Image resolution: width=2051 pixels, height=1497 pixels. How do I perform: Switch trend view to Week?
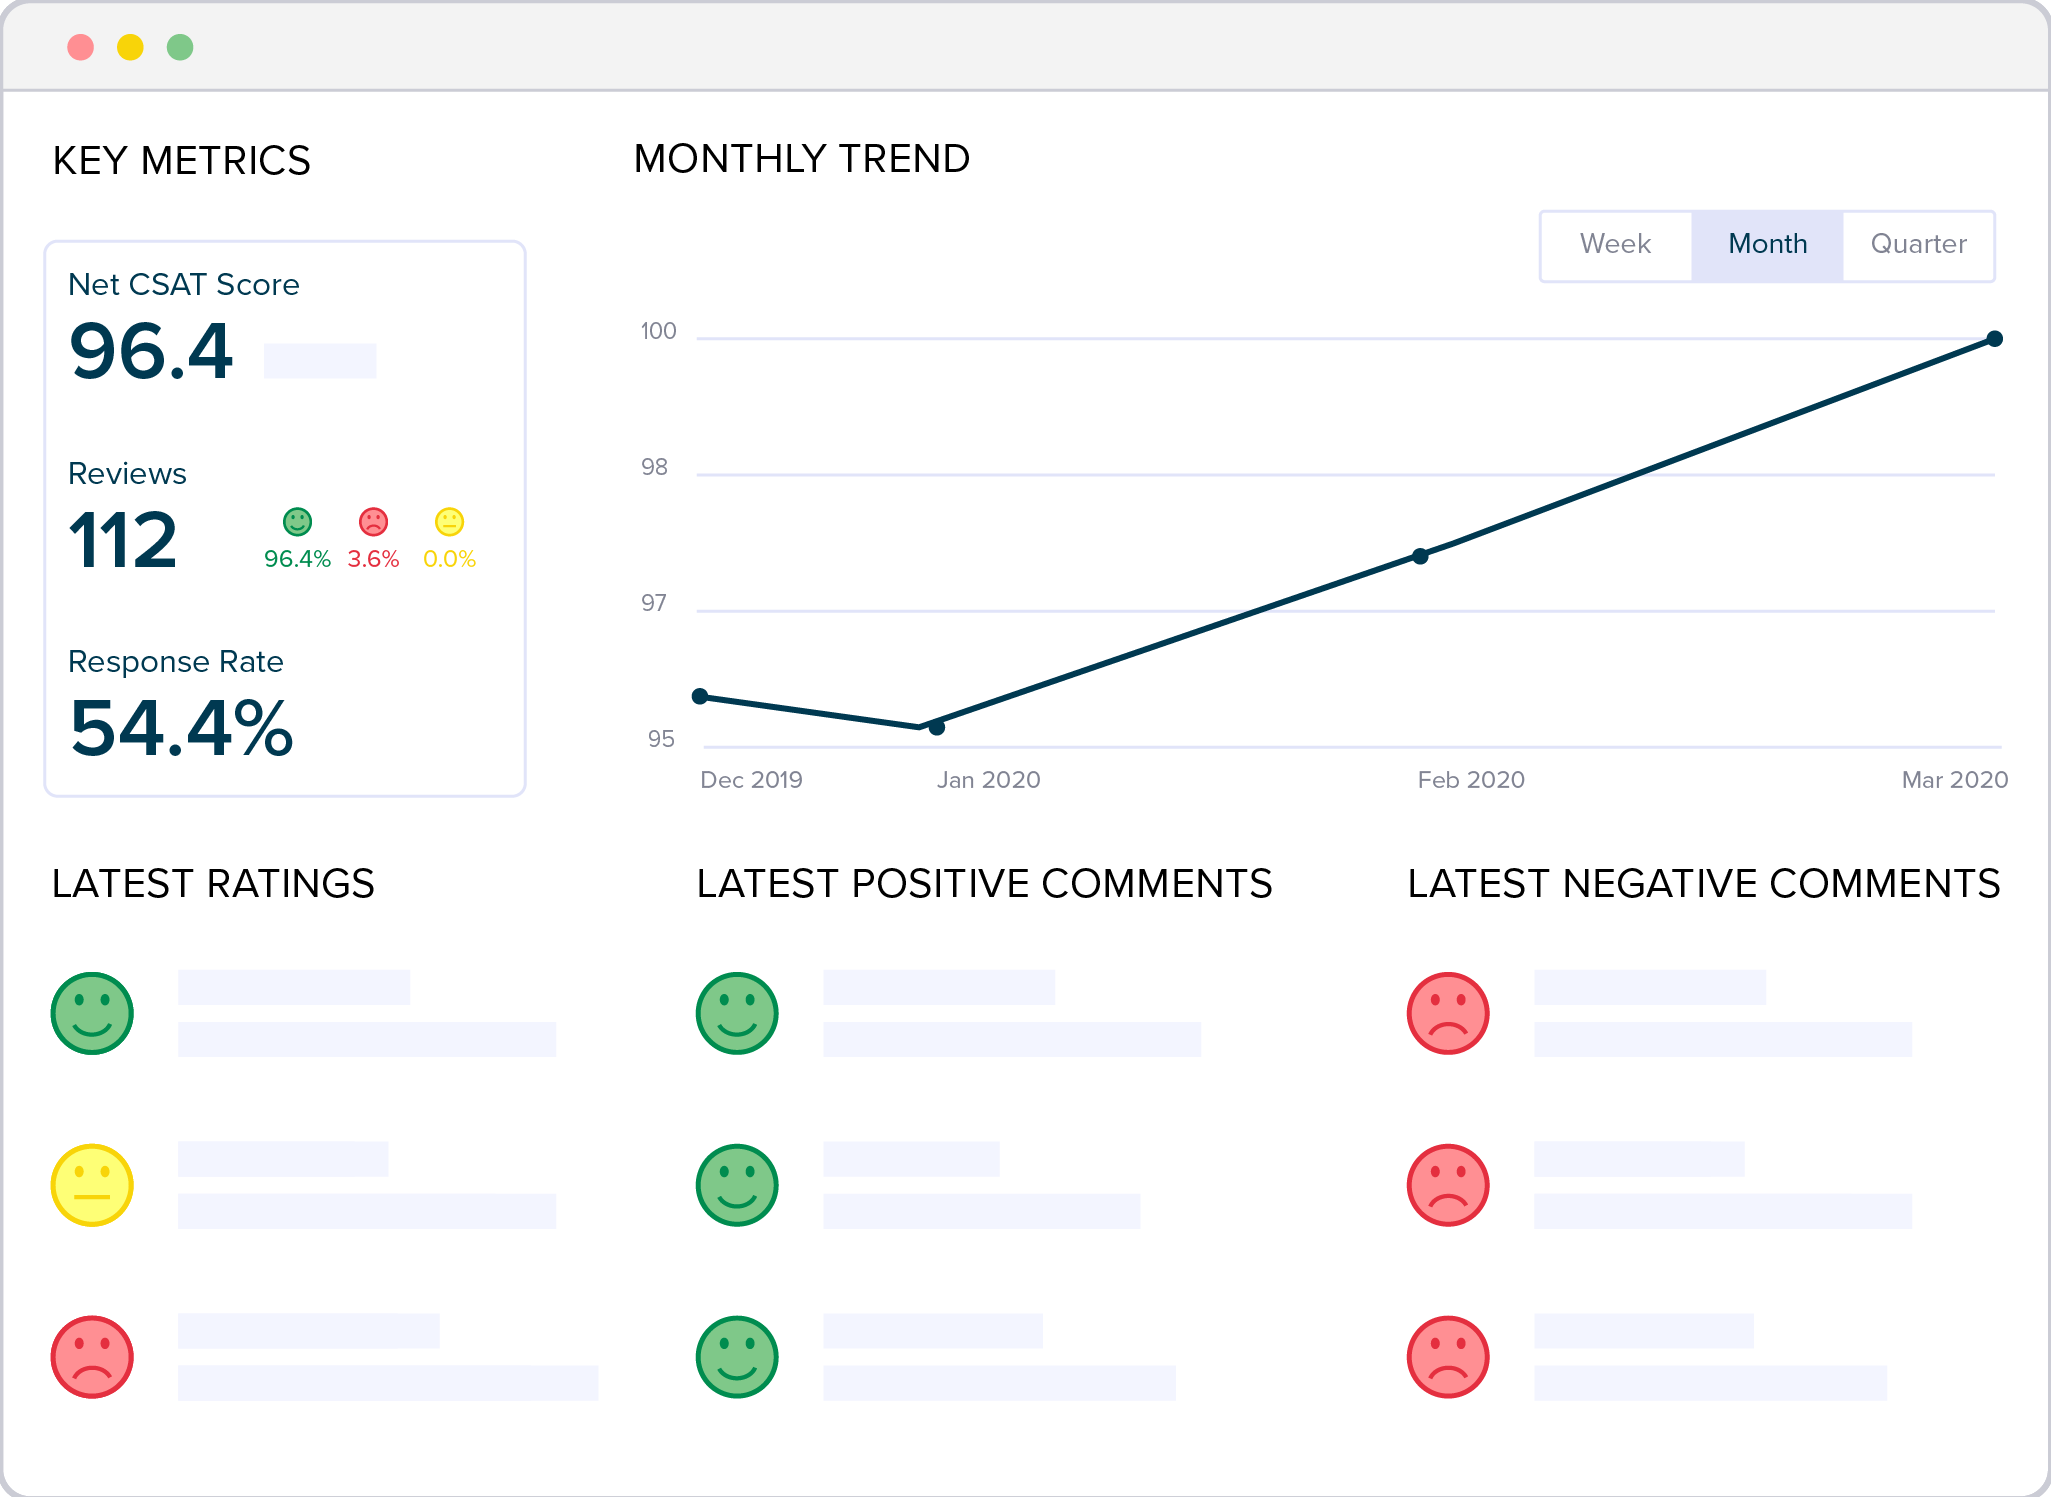(x=1615, y=245)
